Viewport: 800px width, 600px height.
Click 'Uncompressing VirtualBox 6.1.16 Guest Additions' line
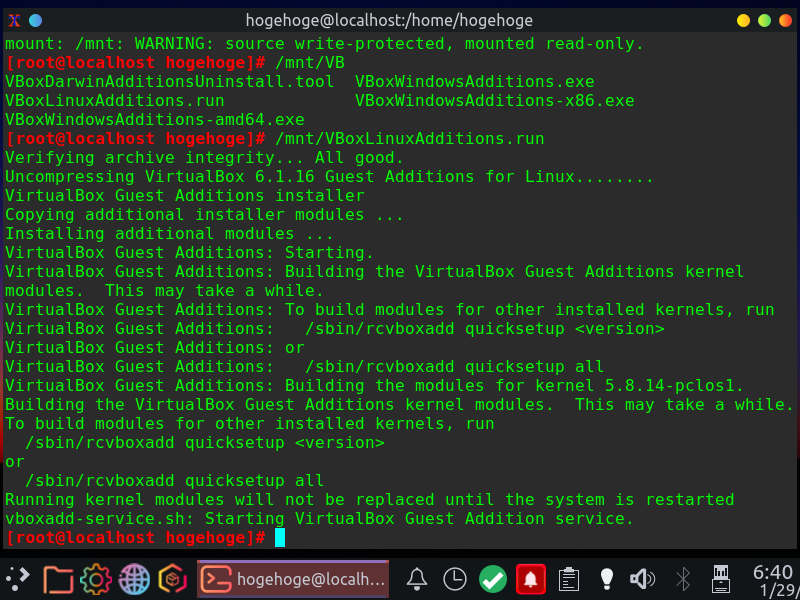329,177
